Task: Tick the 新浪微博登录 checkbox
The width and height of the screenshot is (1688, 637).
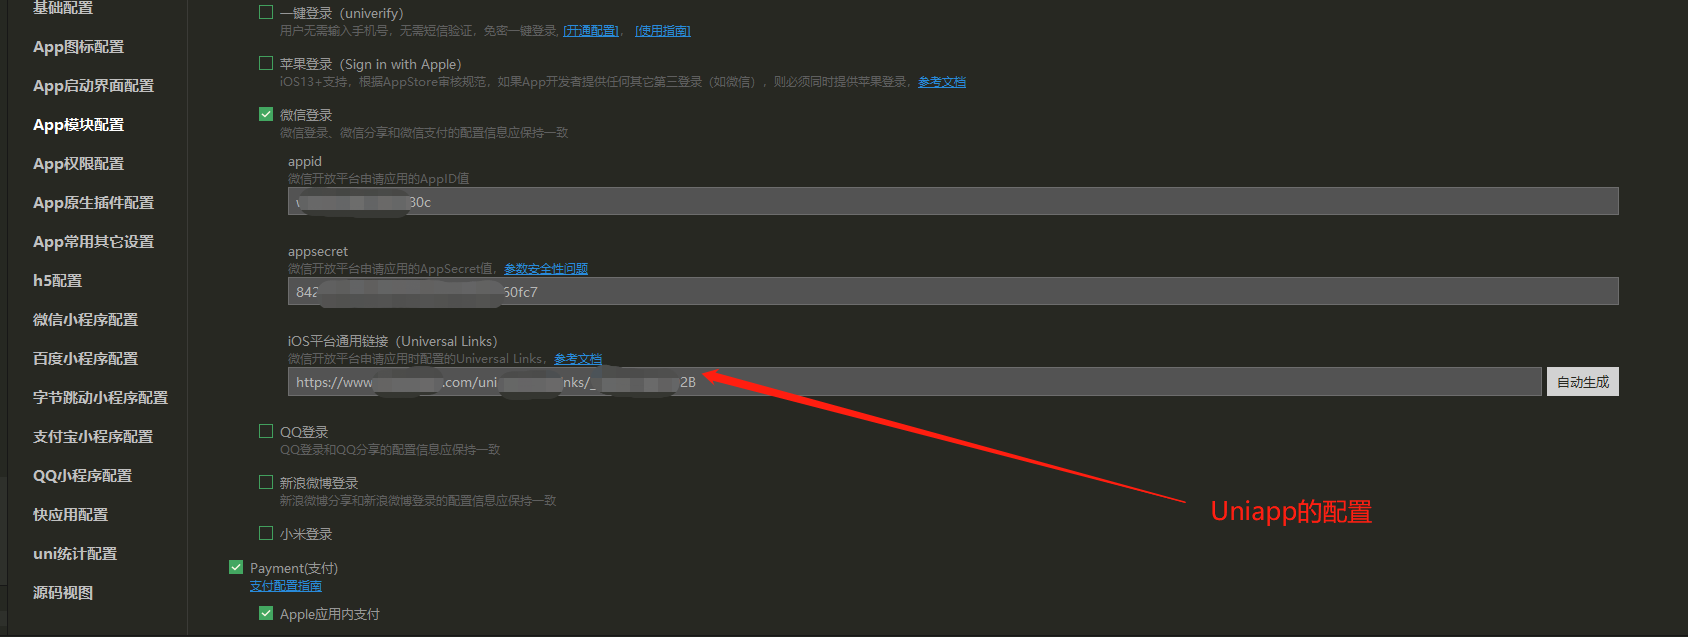Action: [266, 483]
